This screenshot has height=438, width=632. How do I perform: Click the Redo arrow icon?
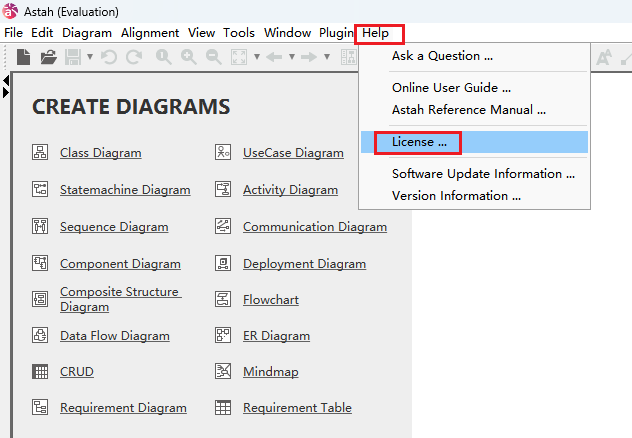134,57
